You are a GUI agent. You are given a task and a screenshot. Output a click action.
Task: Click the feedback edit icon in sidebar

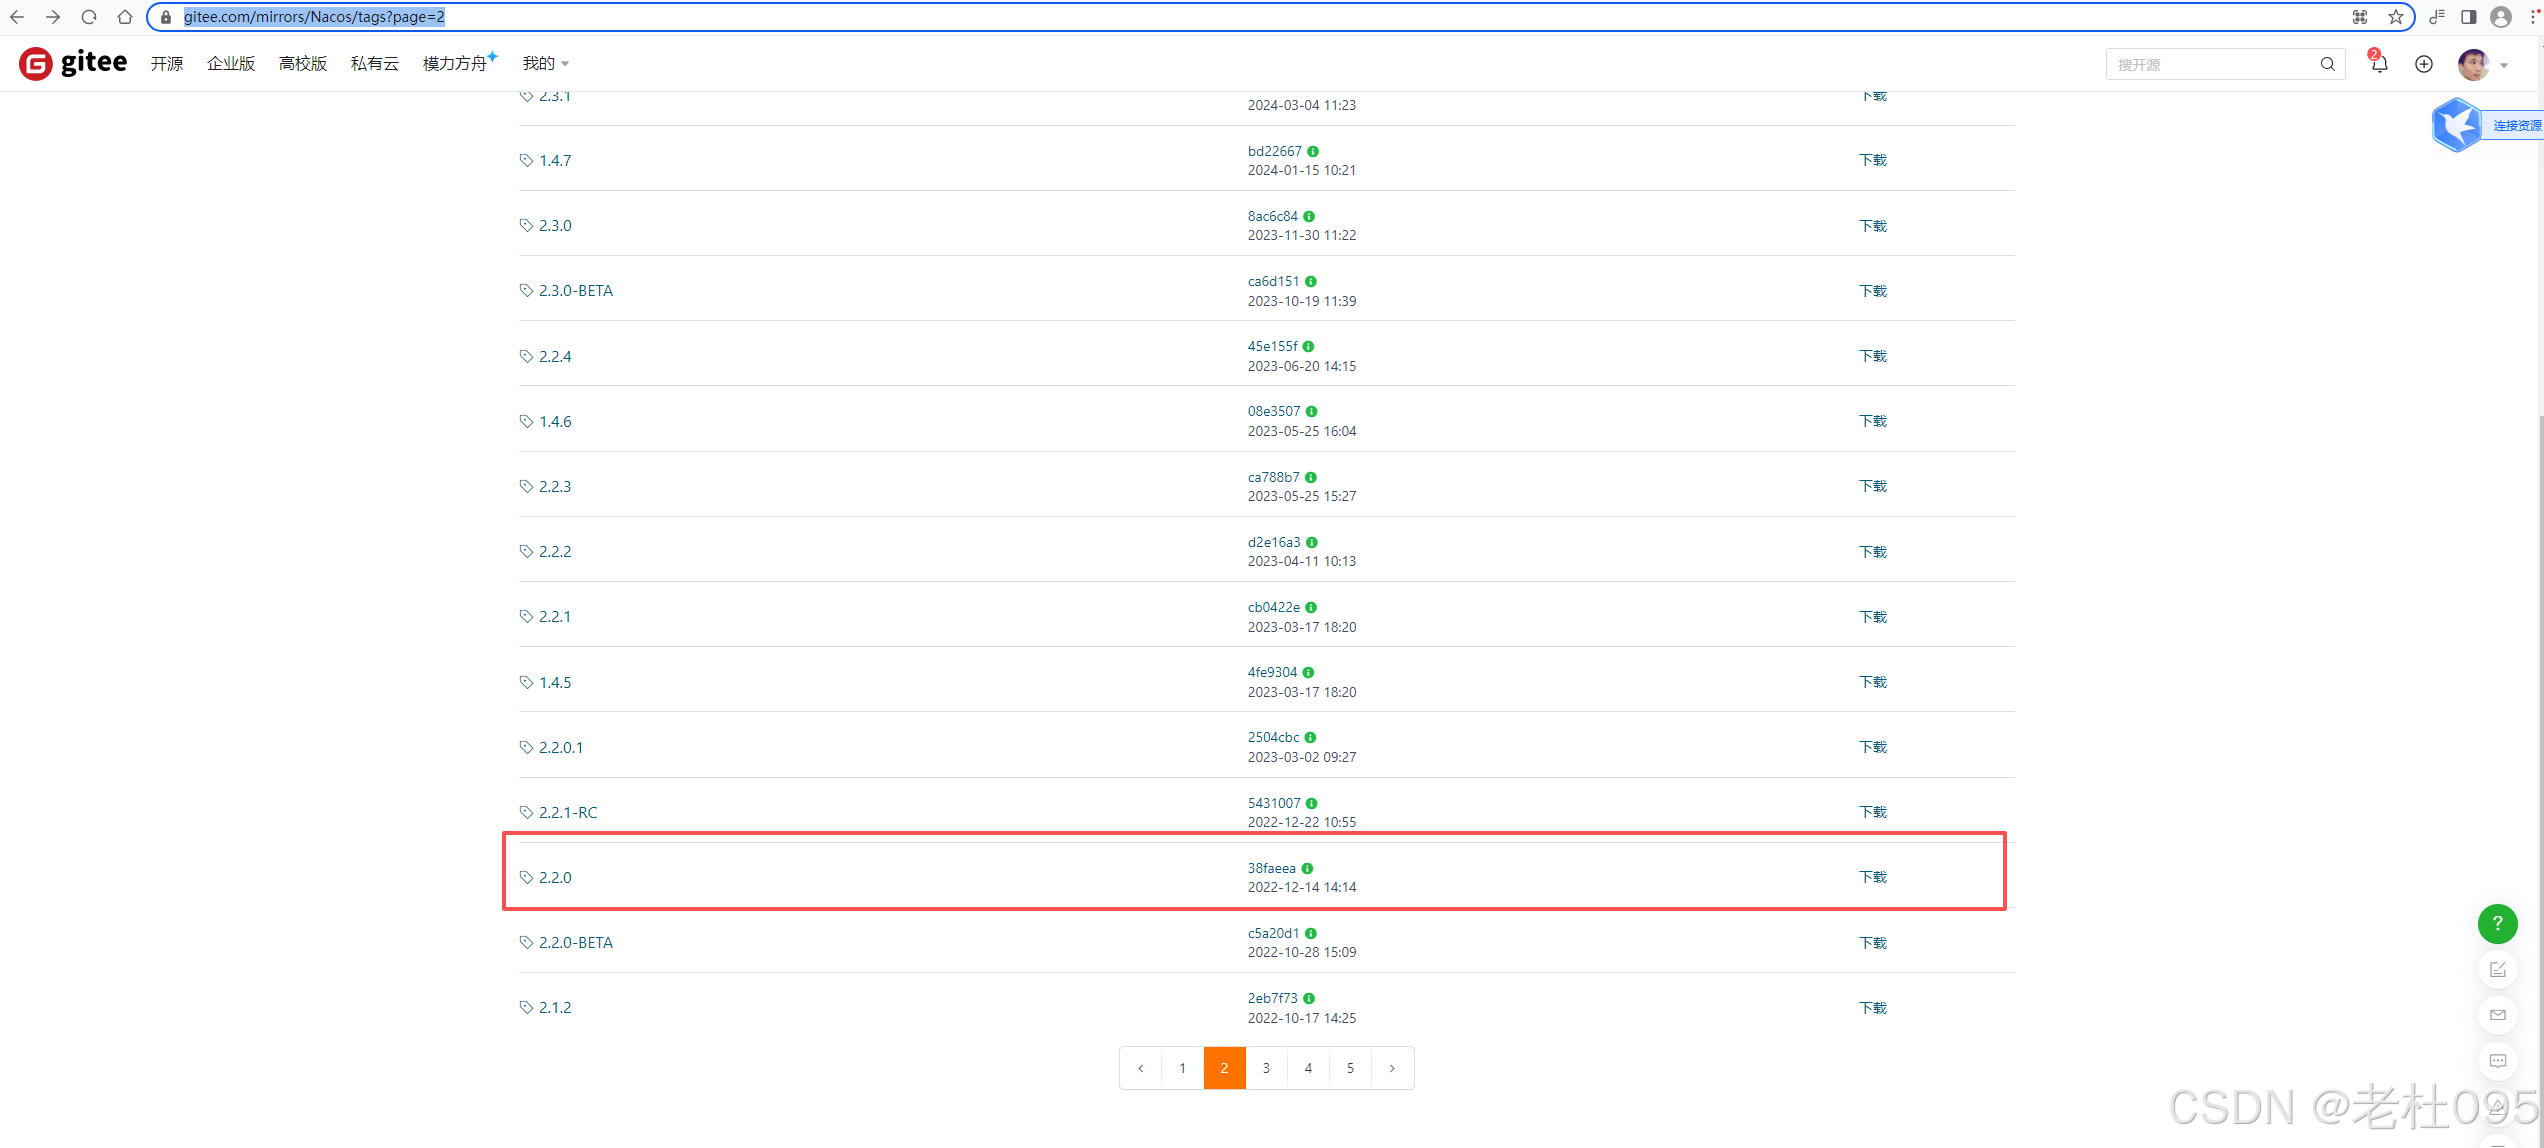pos(2498,969)
